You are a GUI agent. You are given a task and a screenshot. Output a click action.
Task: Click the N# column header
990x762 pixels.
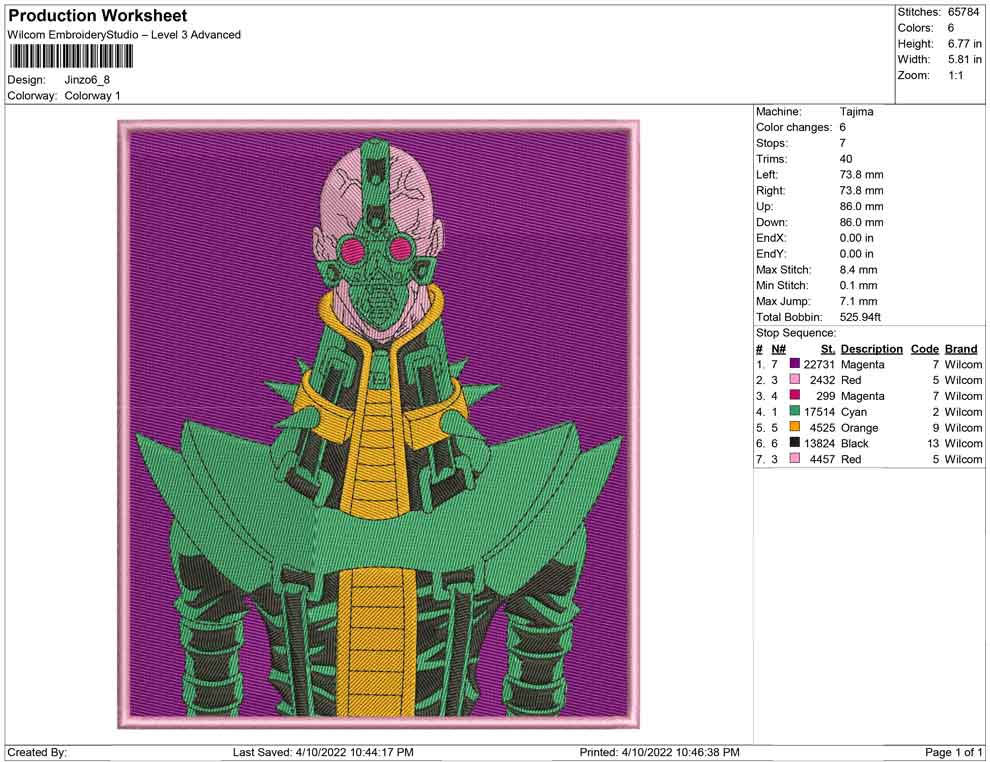(778, 349)
